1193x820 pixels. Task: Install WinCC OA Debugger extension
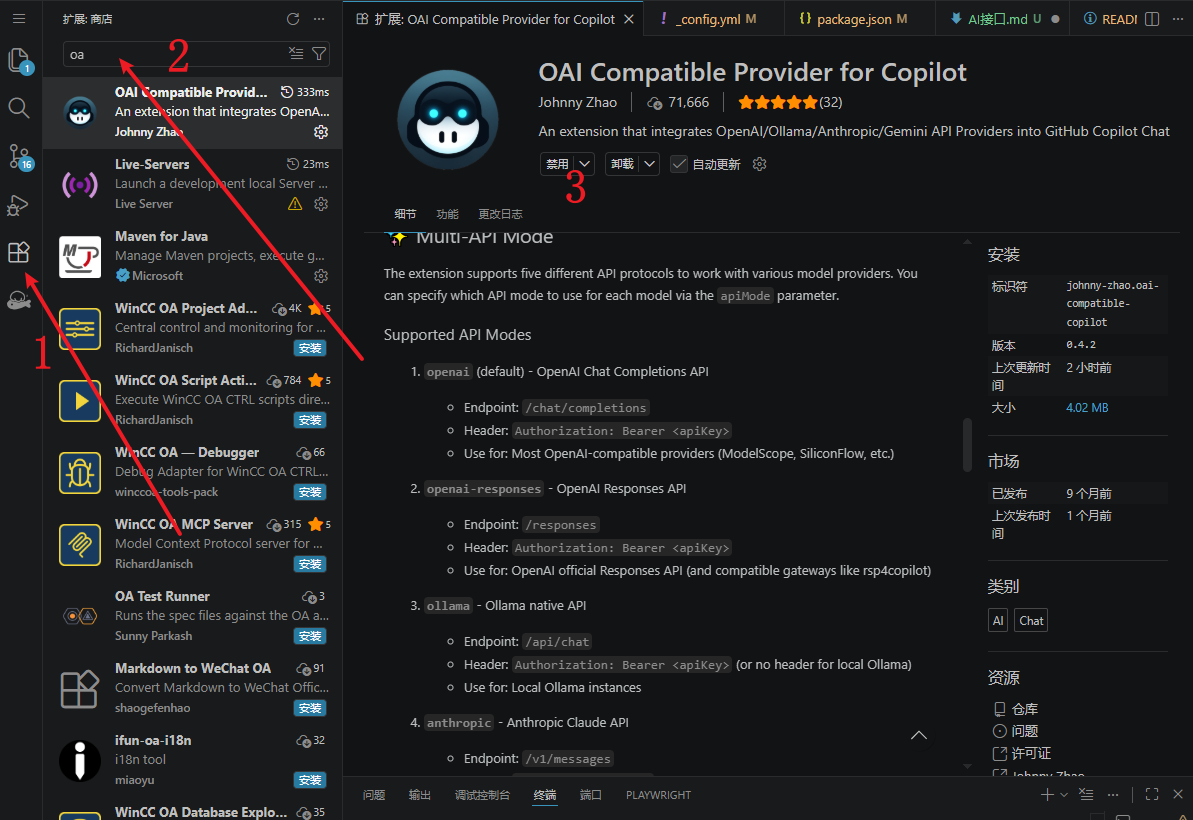pos(310,492)
